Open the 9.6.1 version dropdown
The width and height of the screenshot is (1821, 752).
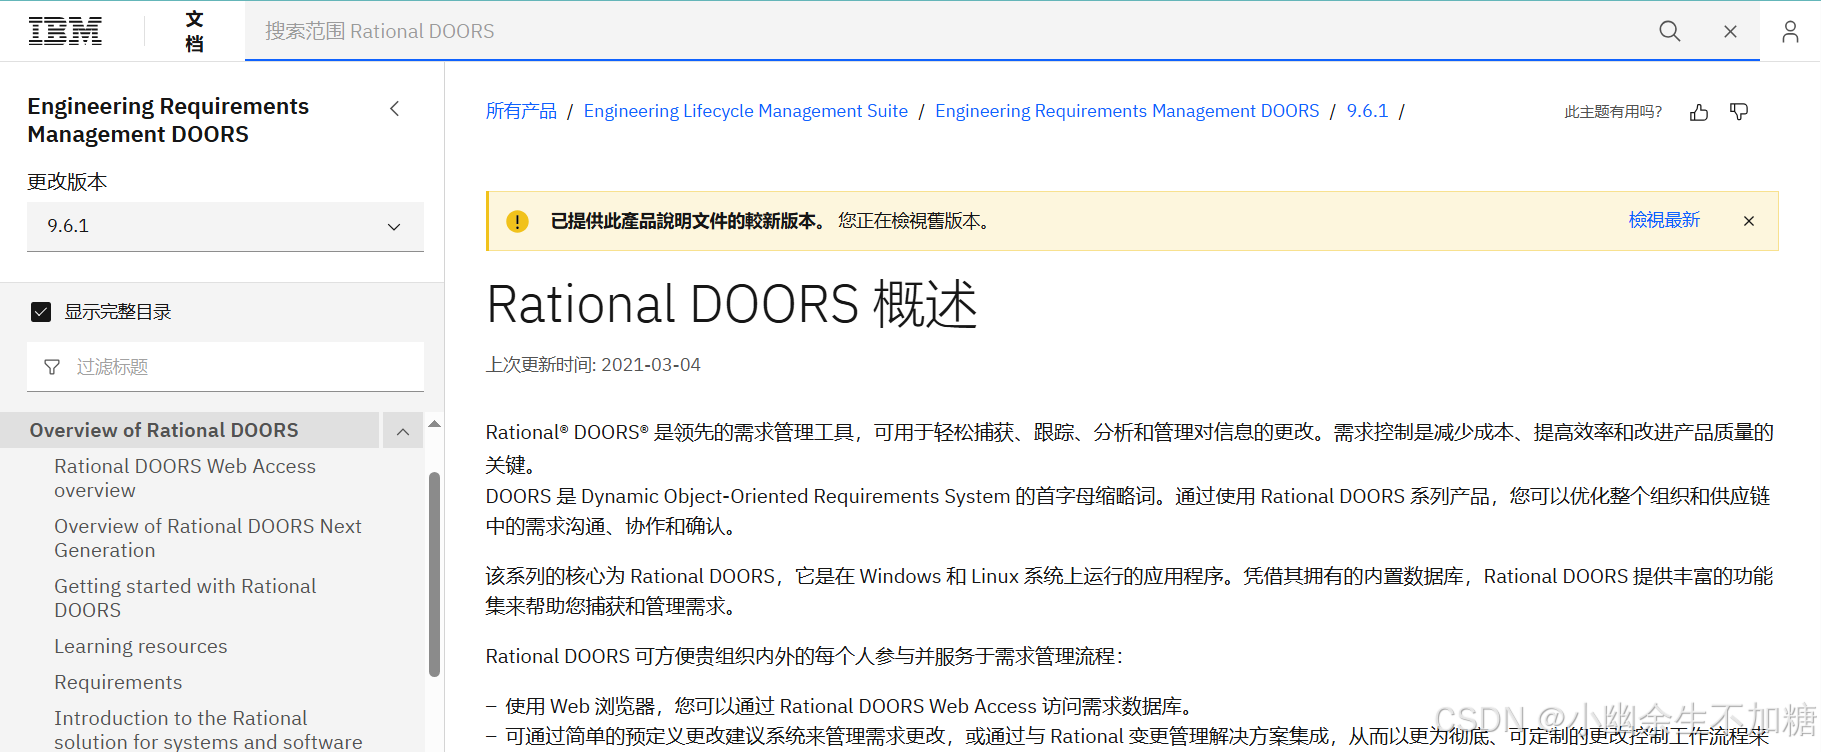pos(225,226)
